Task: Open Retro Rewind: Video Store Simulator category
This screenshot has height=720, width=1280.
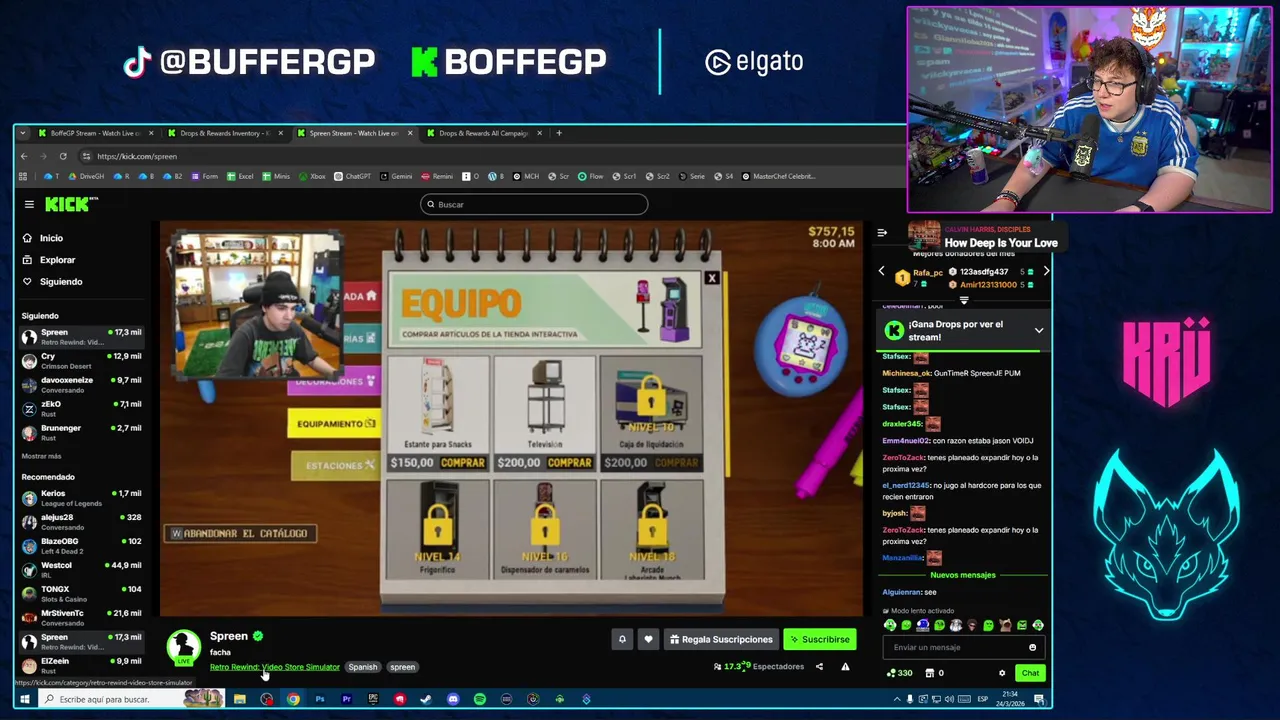Action: pyautogui.click(x=275, y=667)
